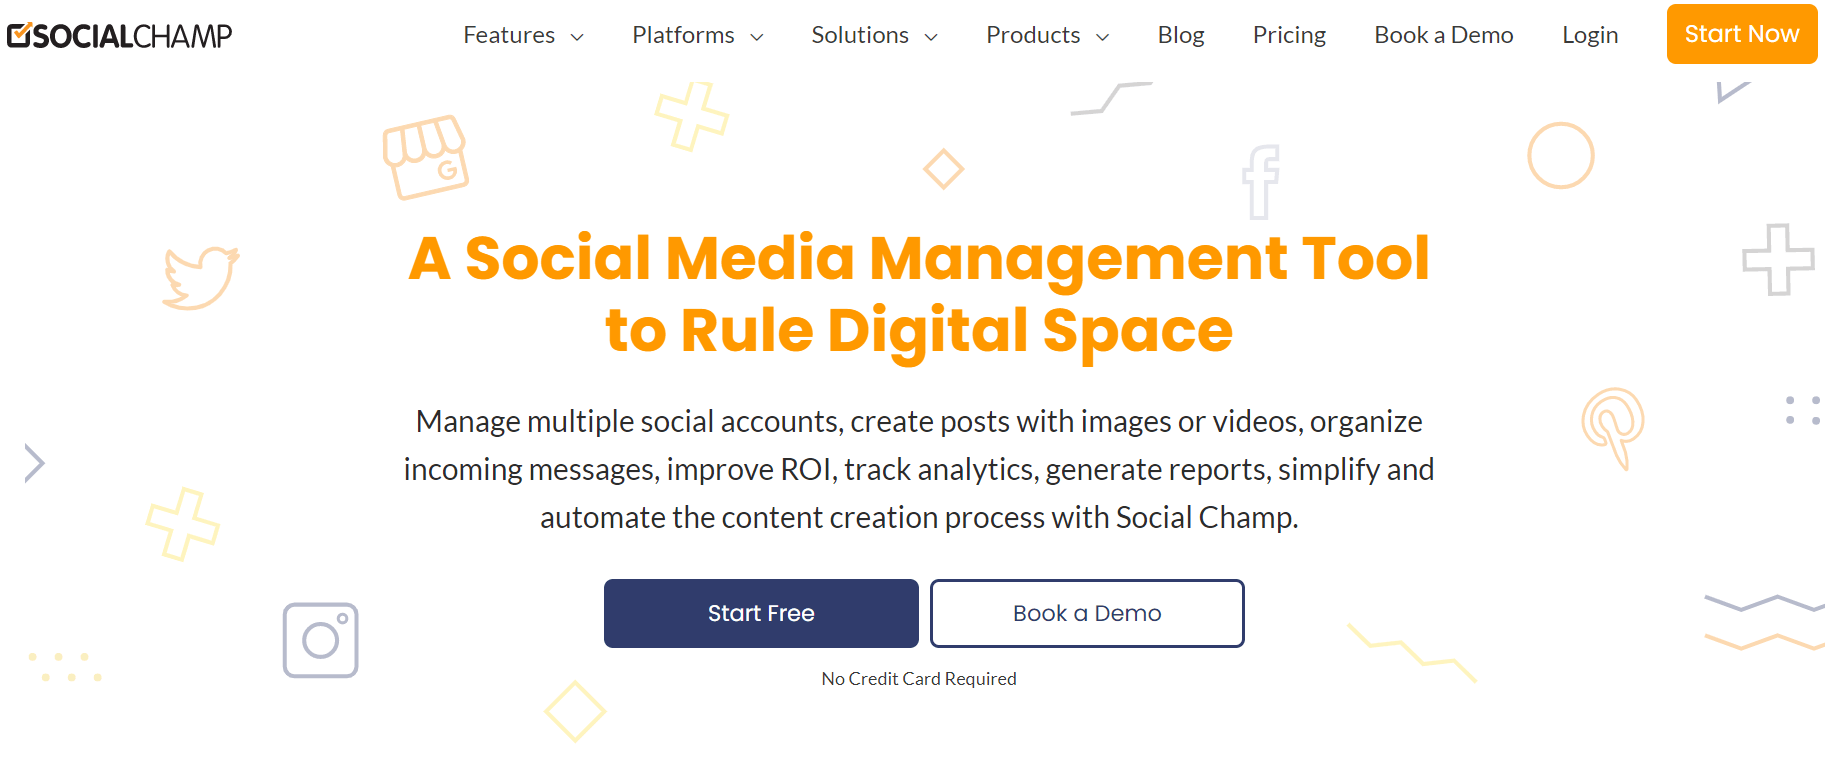Open Book a Demo in navigation bar
The image size is (1841, 769).
pos(1444,35)
